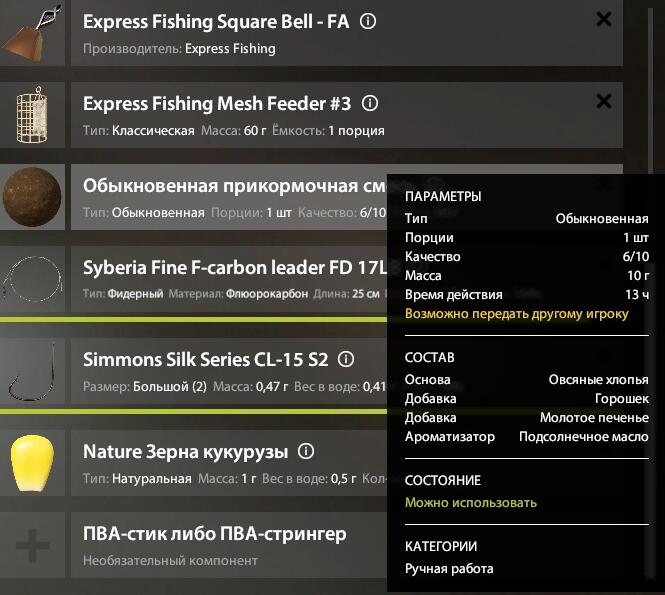Click the Ароматизатор Подсолнечное масло row
The height and width of the screenshot is (595, 665).
pos(527,436)
